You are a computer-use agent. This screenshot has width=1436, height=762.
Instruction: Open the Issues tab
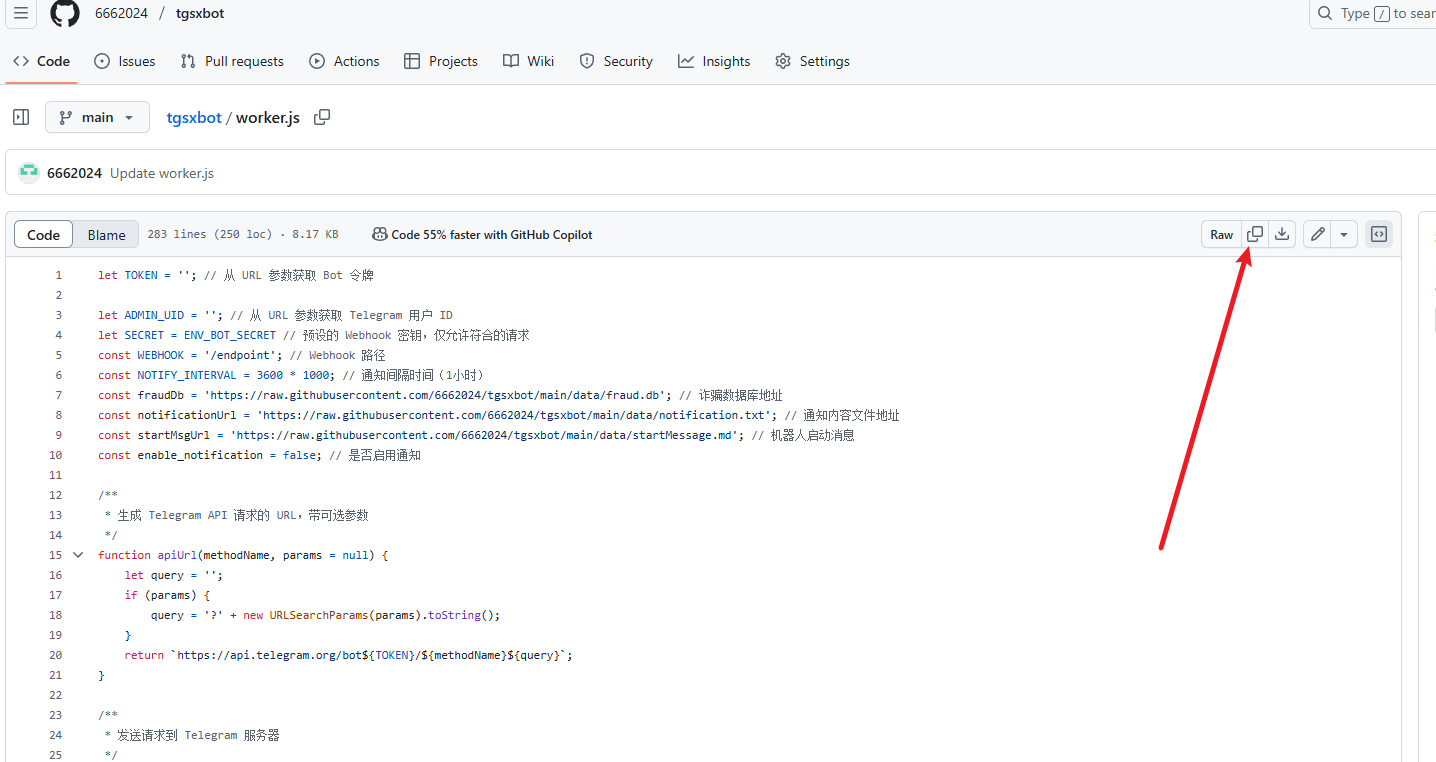click(x=125, y=61)
